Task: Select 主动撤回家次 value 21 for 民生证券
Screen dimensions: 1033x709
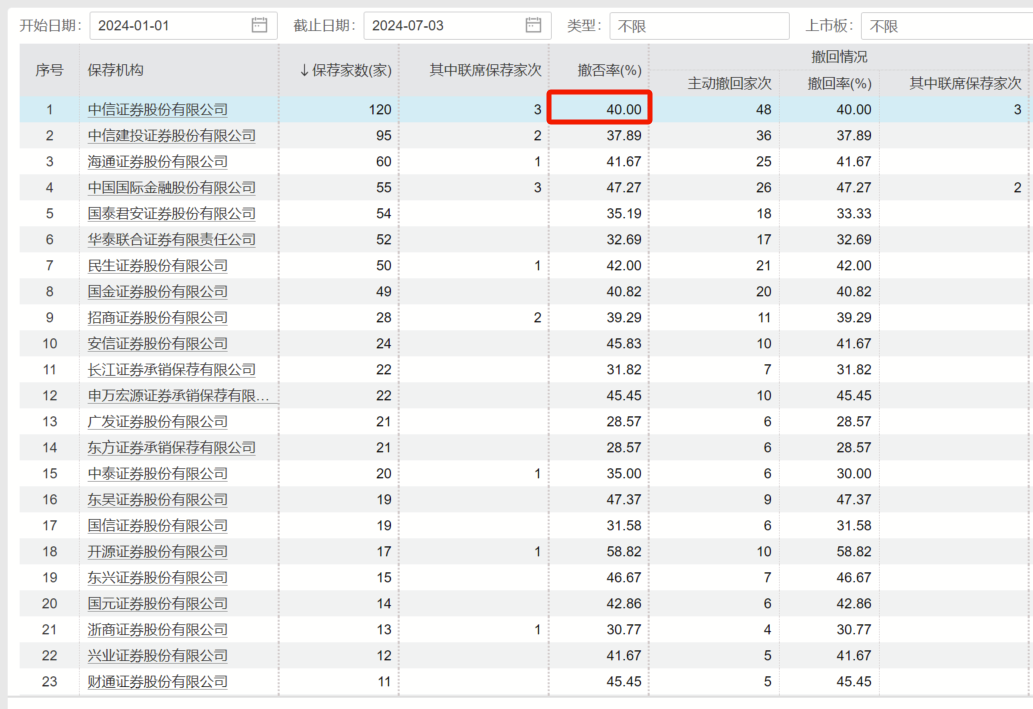Action: coord(764,266)
